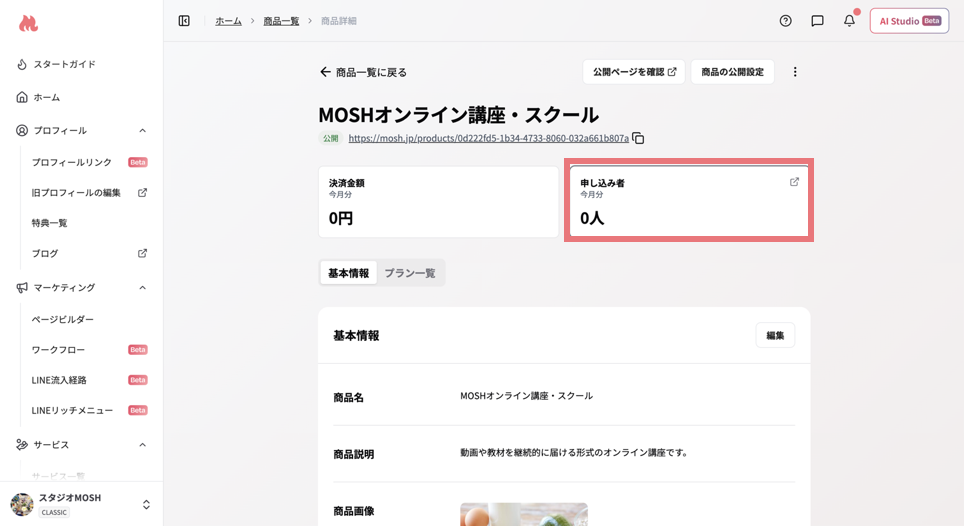Click the CLASSIC plan badge

point(54,512)
